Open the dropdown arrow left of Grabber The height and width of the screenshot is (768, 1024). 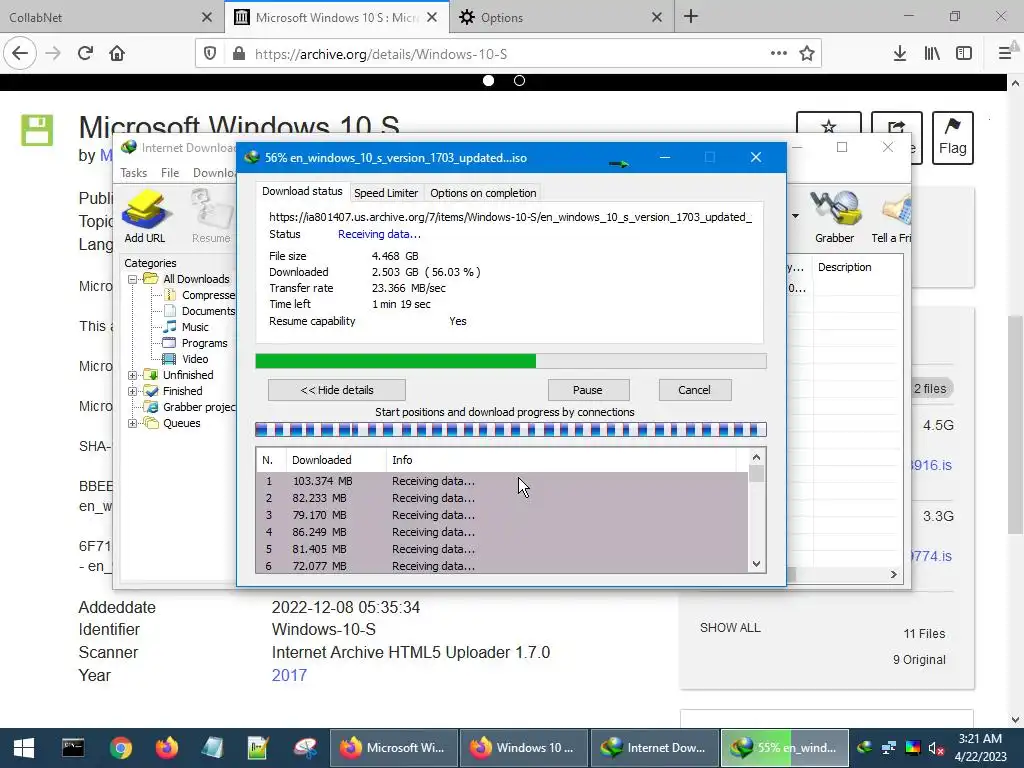[795, 216]
